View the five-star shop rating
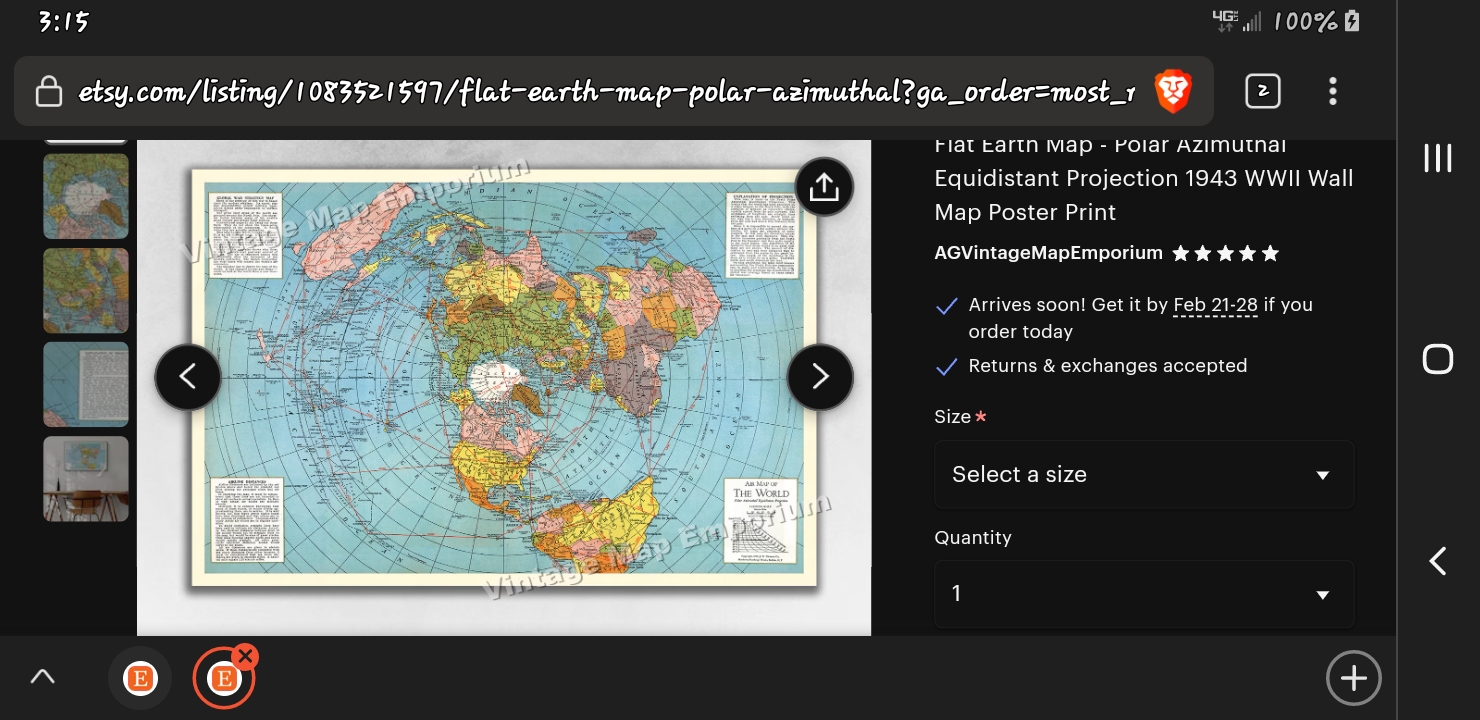Image resolution: width=1480 pixels, height=720 pixels. coord(1225,254)
